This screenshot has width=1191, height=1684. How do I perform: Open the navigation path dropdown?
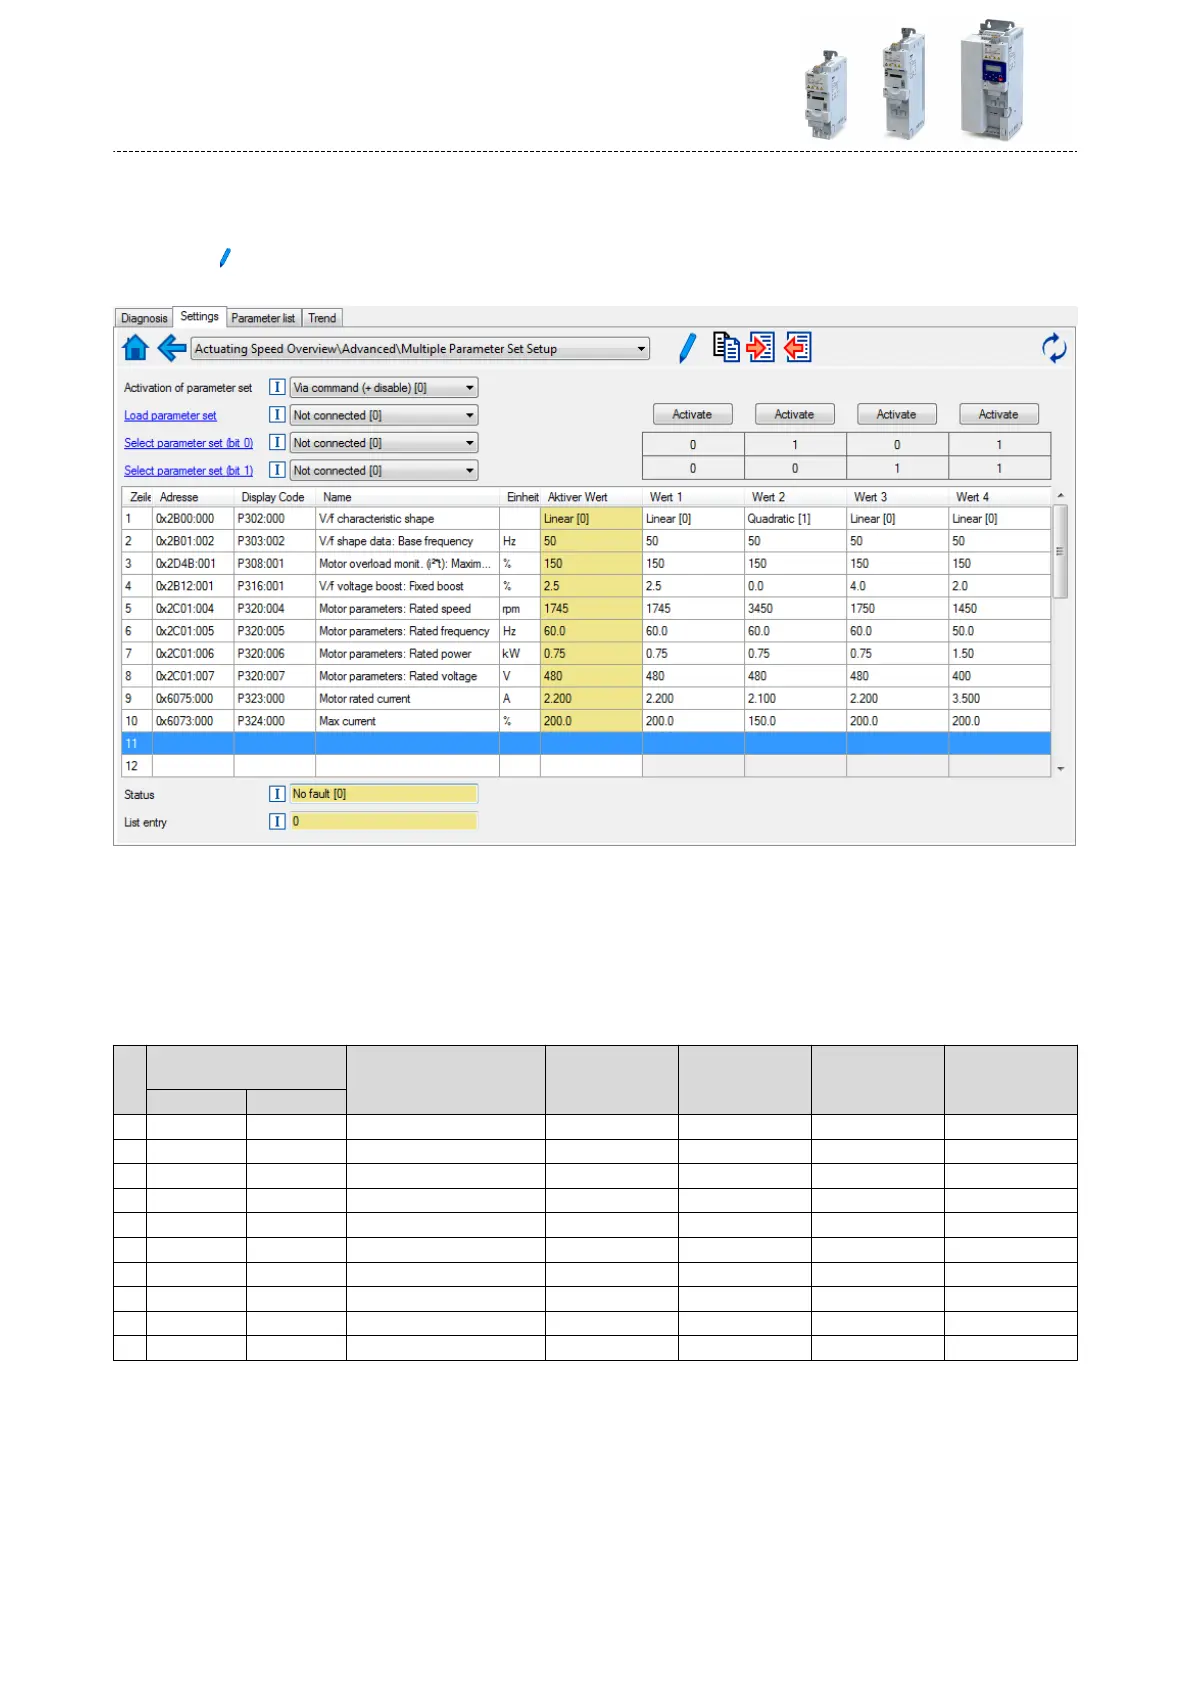641,349
